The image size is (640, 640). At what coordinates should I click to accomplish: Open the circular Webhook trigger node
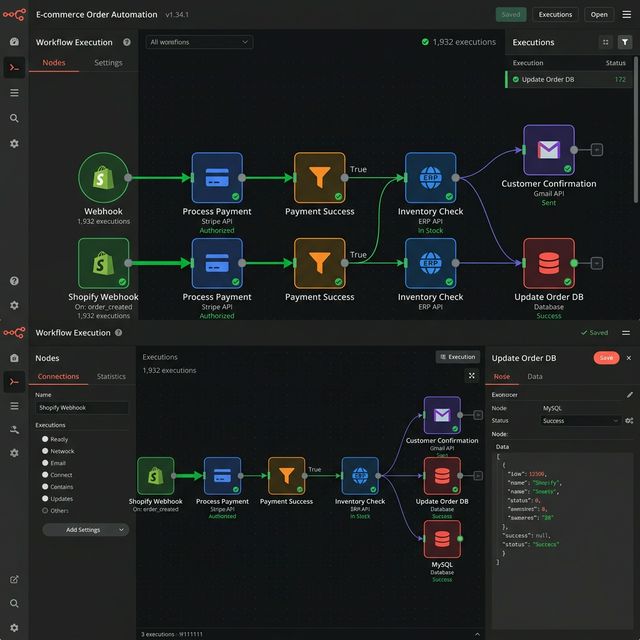tap(103, 178)
